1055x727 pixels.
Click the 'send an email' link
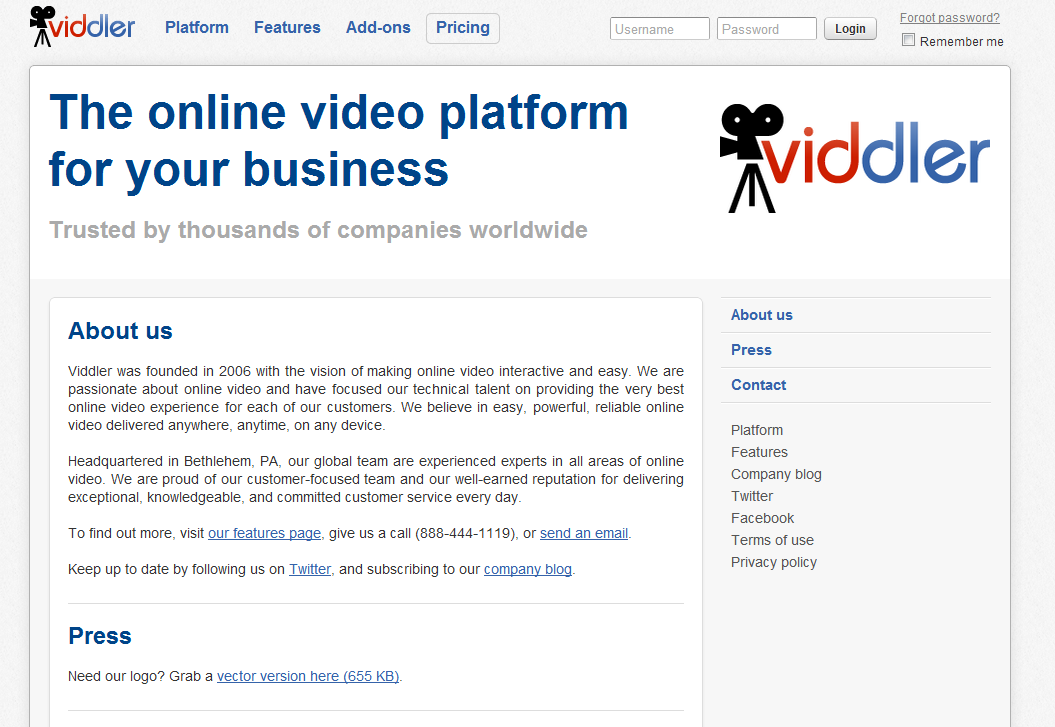point(584,533)
